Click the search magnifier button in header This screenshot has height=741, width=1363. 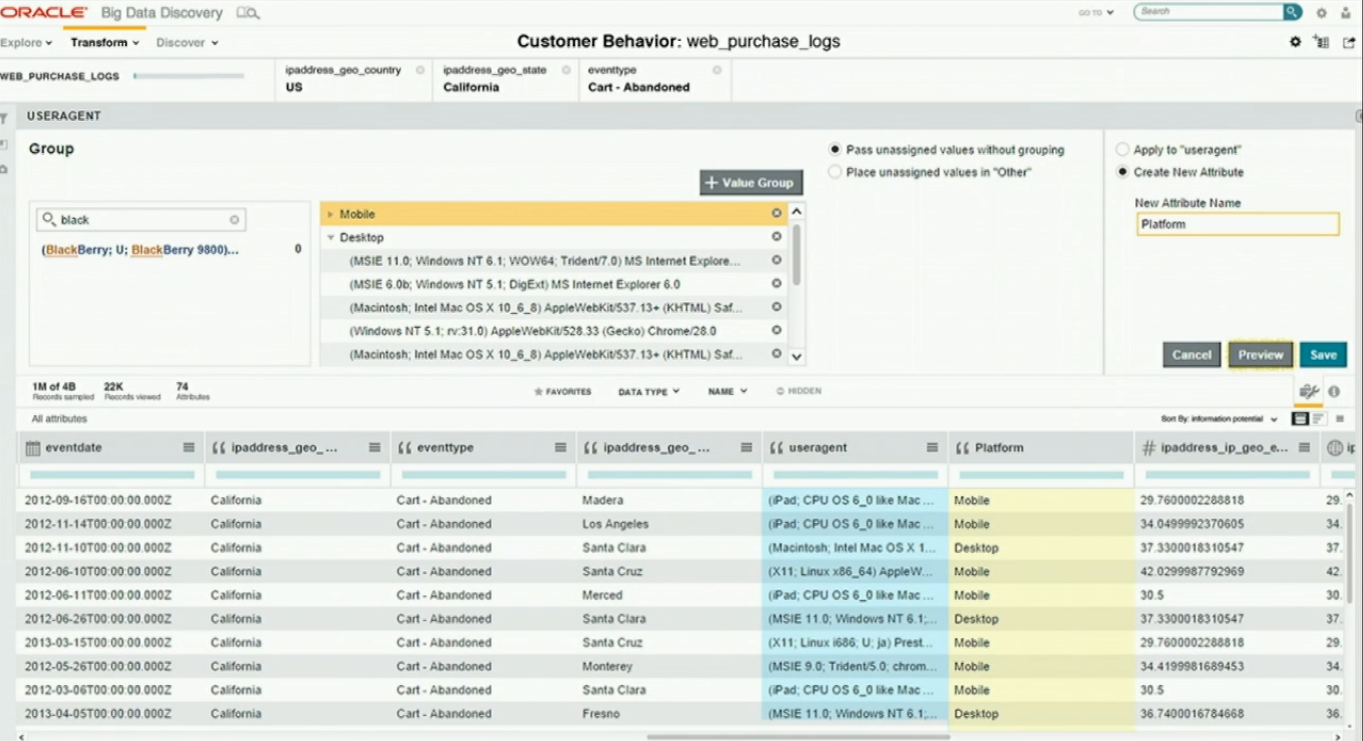coord(1292,12)
